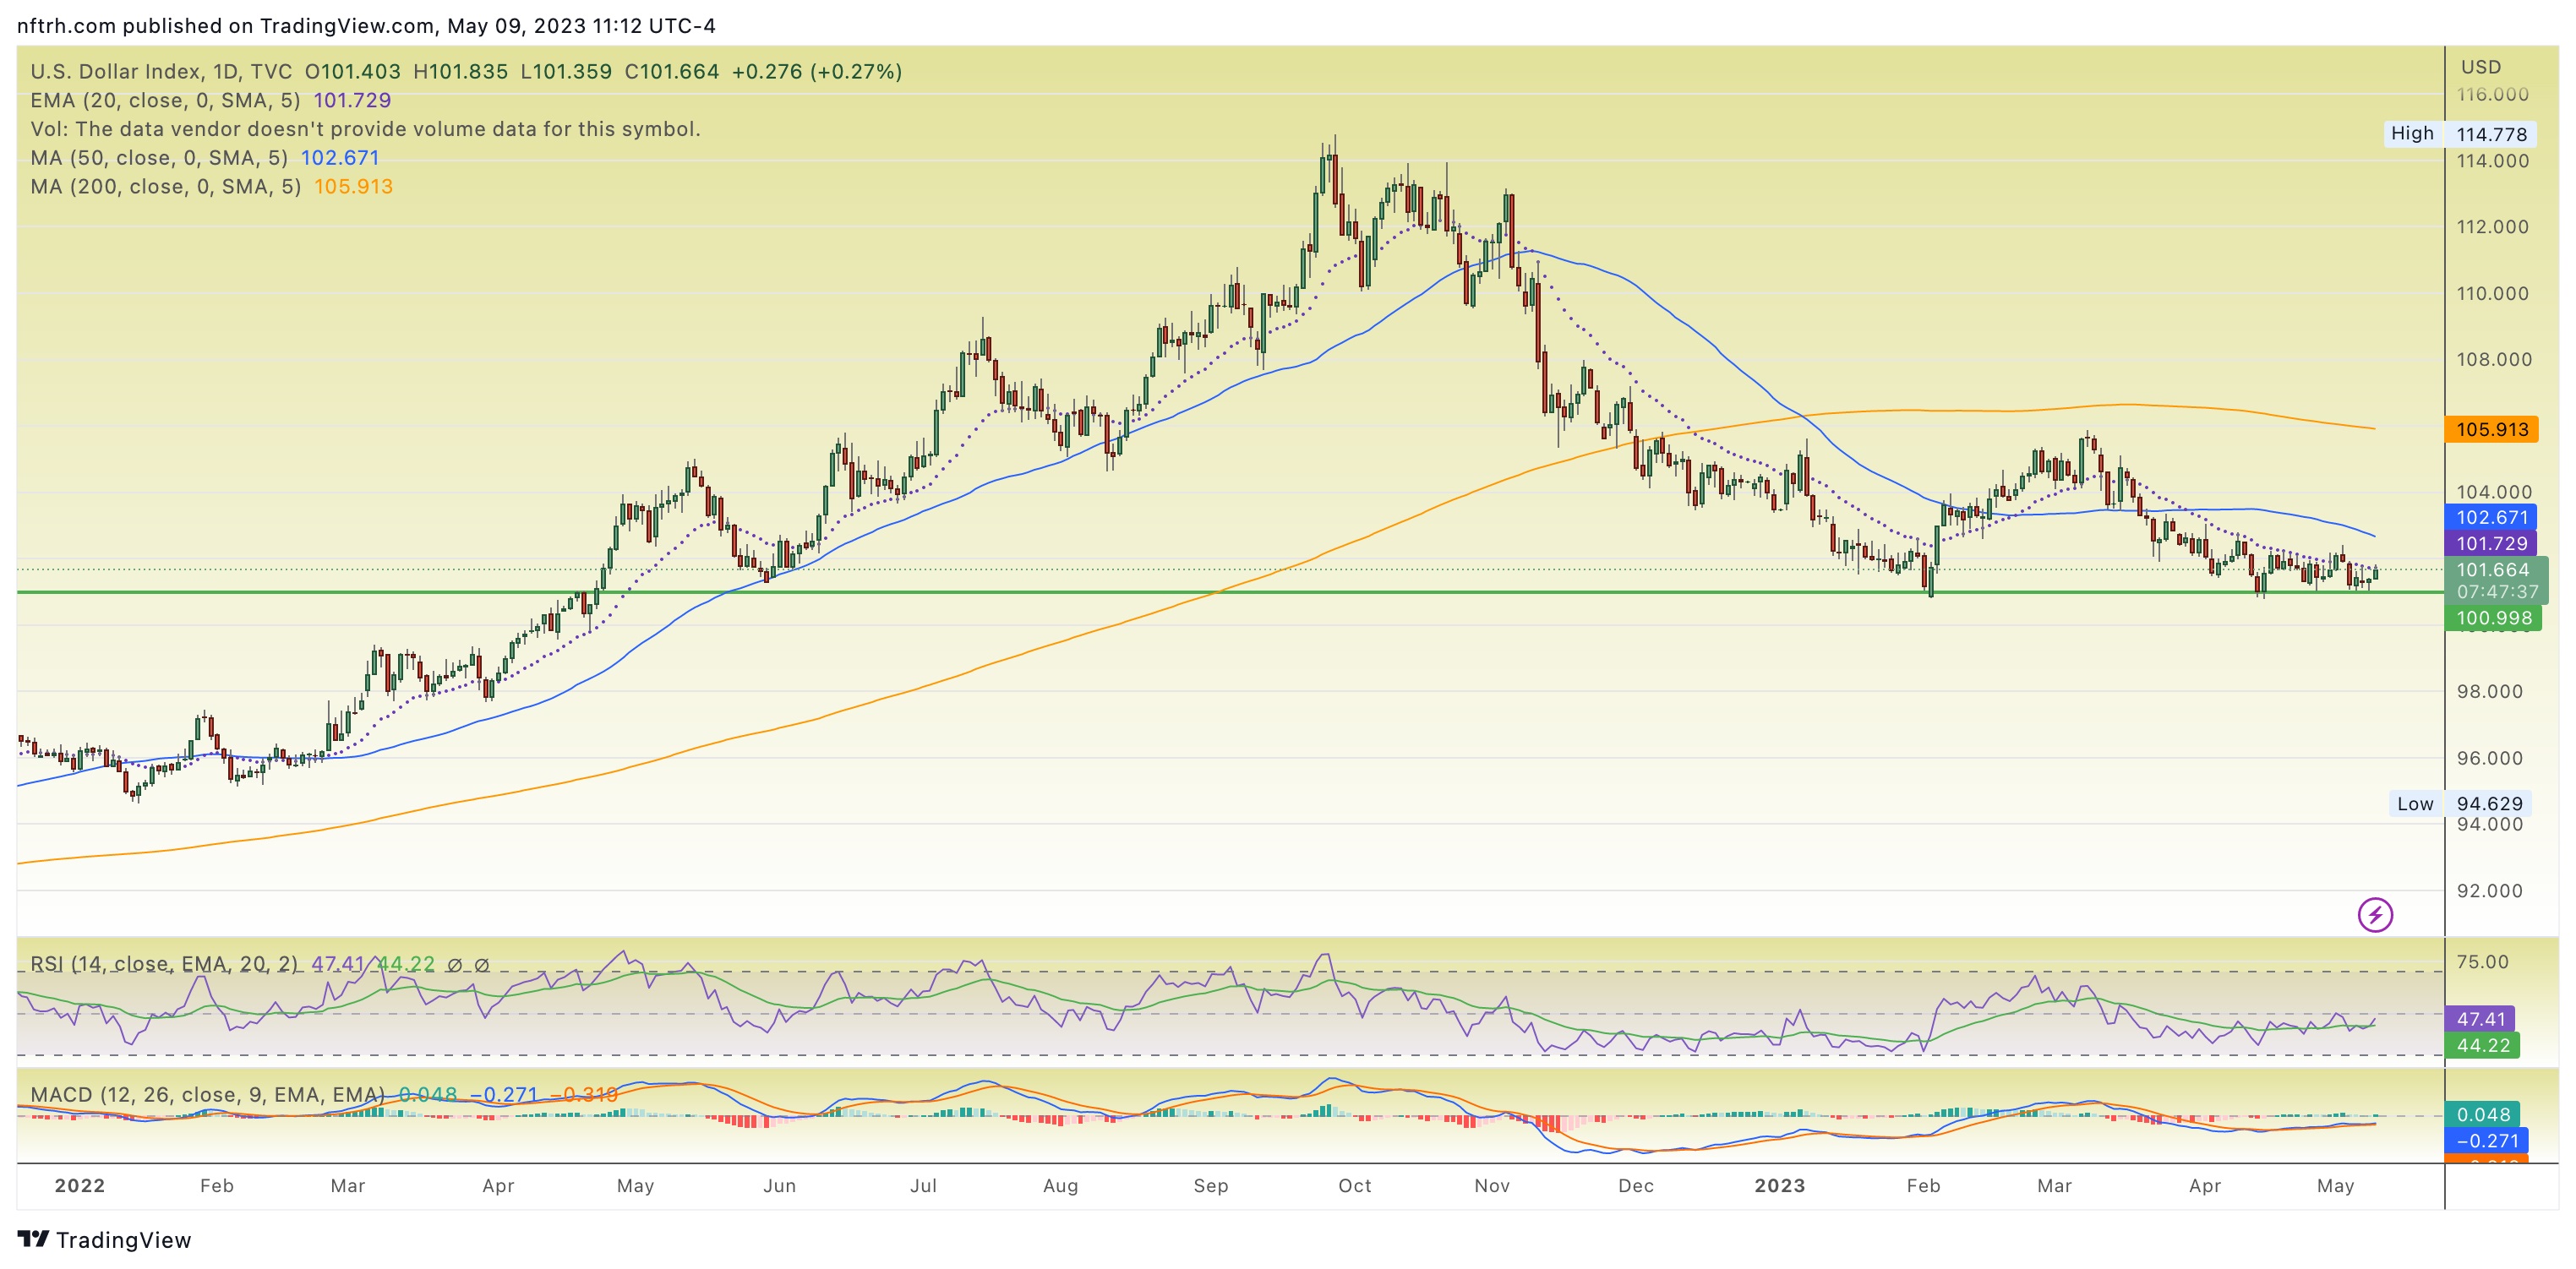Click the green horizontal support line
The width and height of the screenshot is (2576, 1269).
(1000, 592)
